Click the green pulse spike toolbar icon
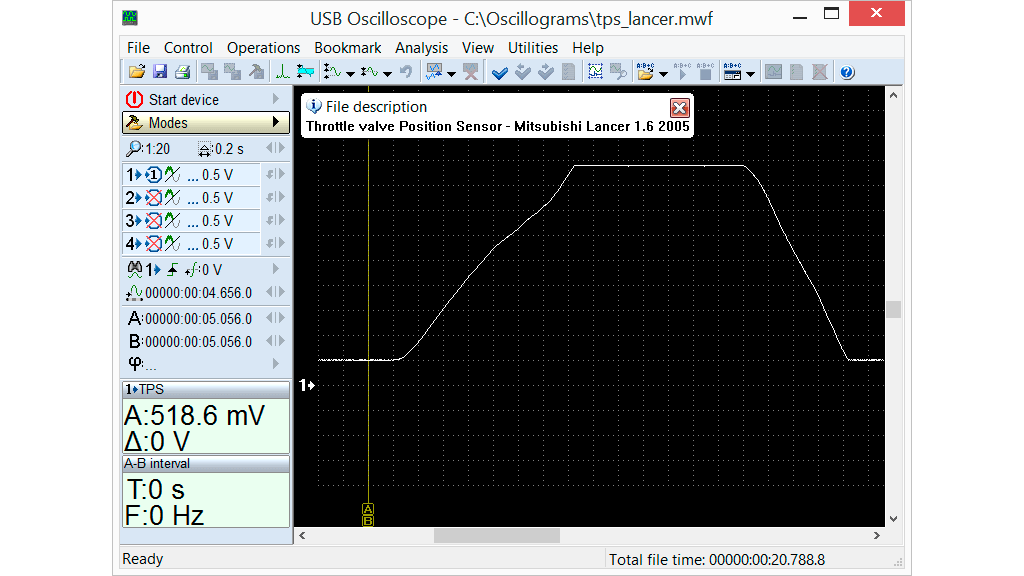1024x576 pixels. tap(282, 72)
